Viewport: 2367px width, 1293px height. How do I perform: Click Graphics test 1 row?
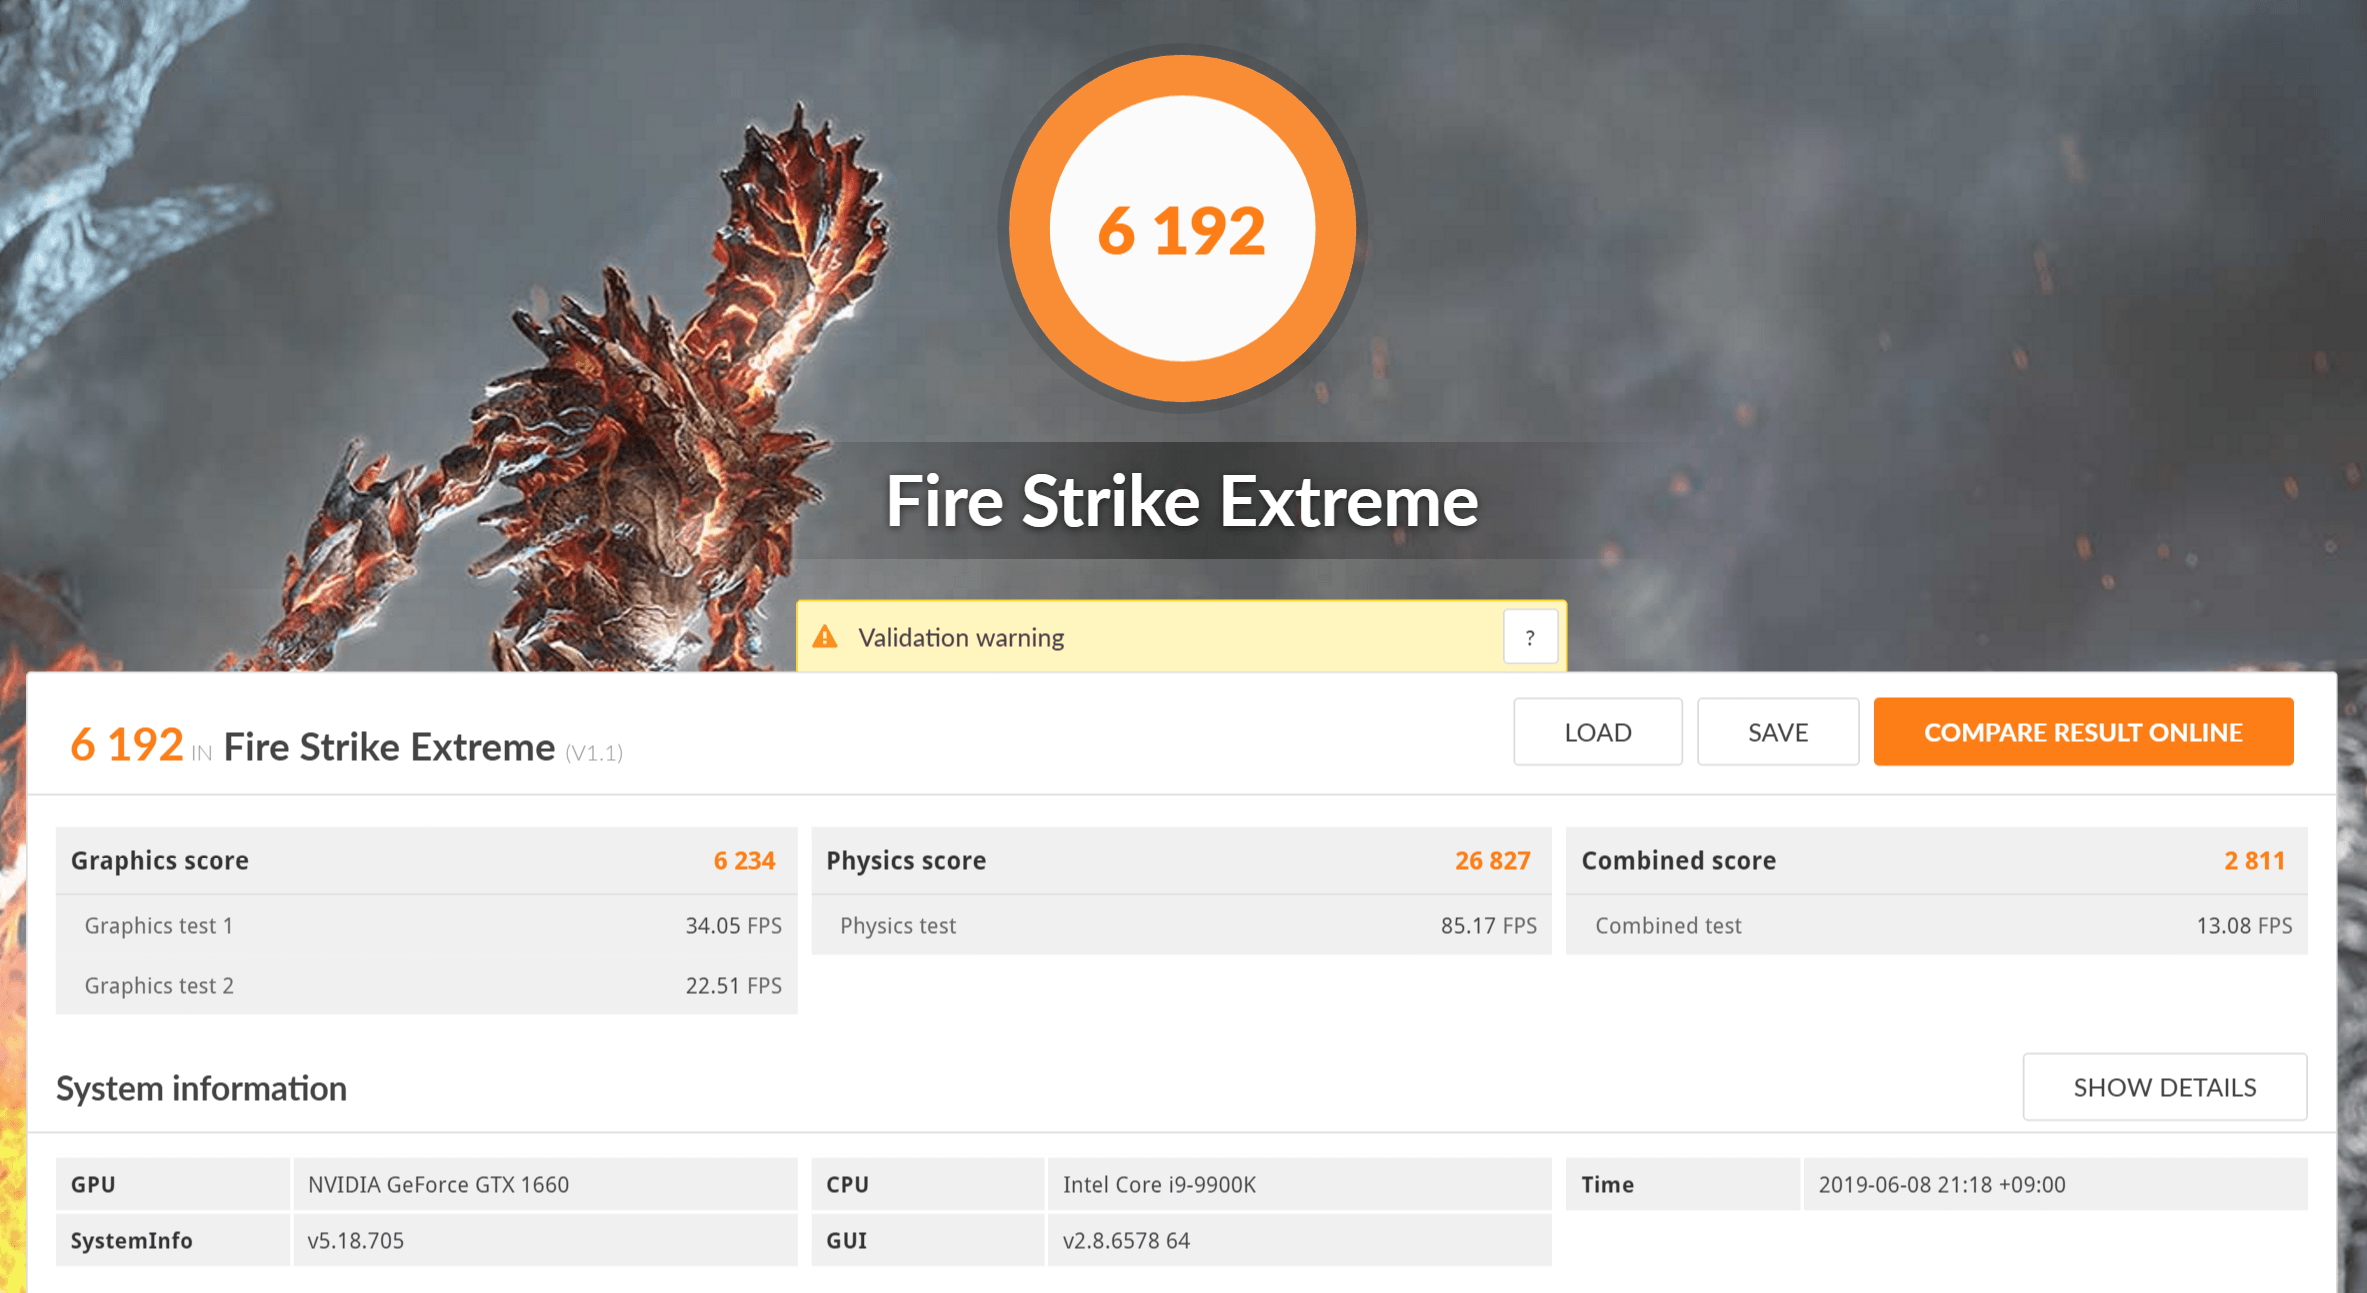427,925
